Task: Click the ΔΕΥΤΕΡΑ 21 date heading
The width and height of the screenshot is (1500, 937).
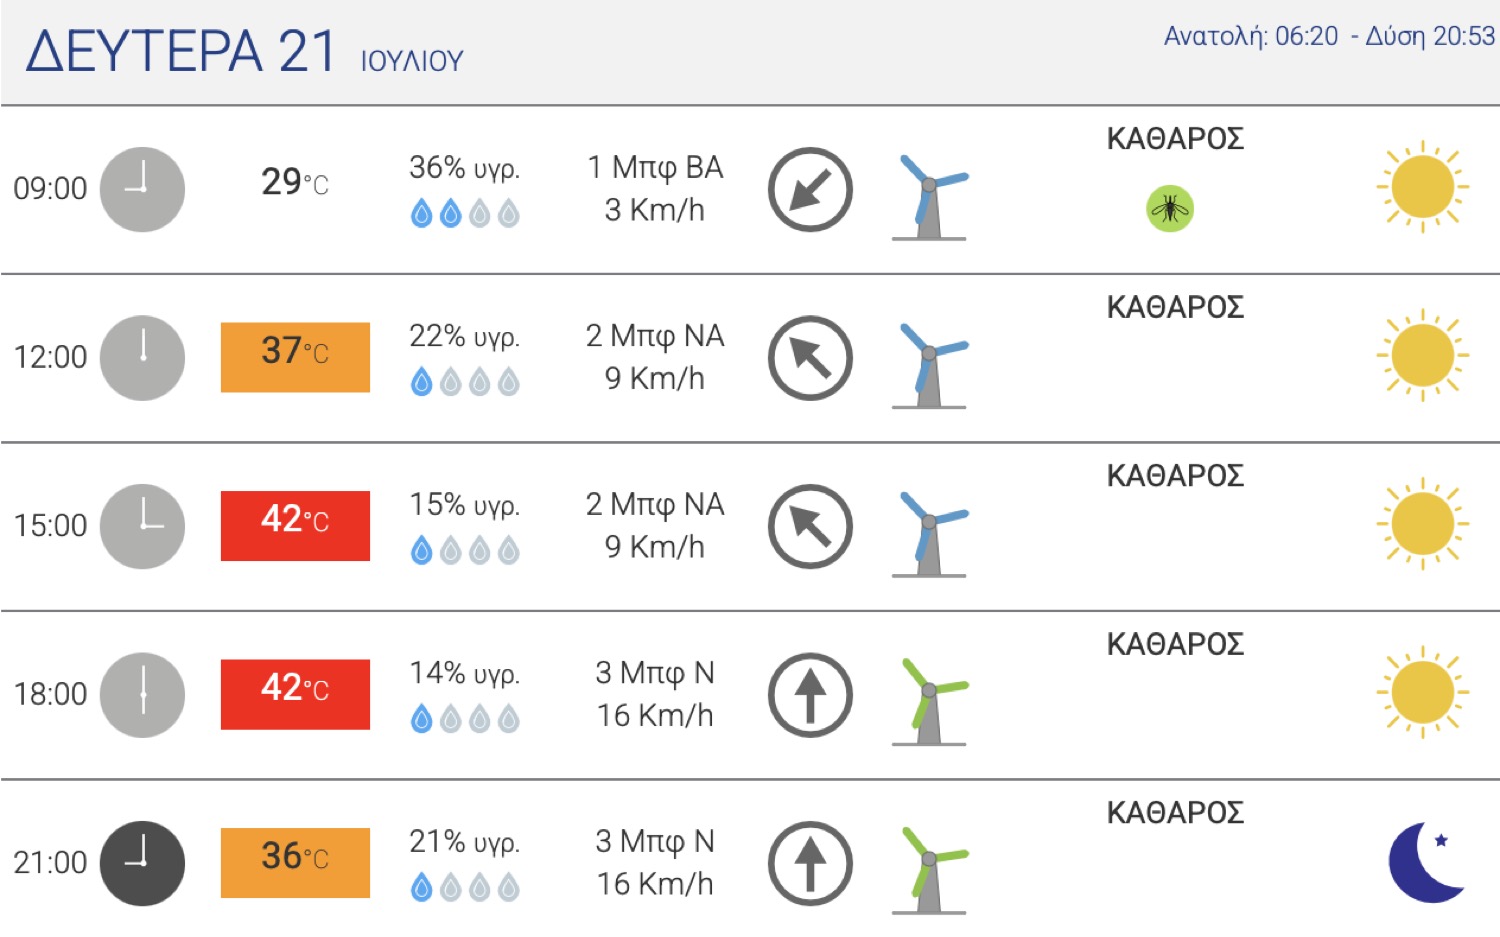Action: 181,51
